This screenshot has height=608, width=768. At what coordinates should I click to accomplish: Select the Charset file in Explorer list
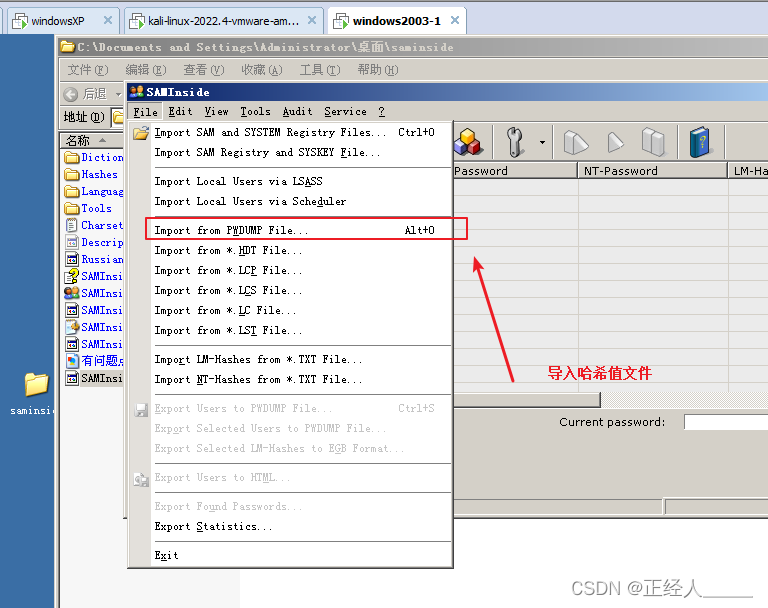point(94,225)
